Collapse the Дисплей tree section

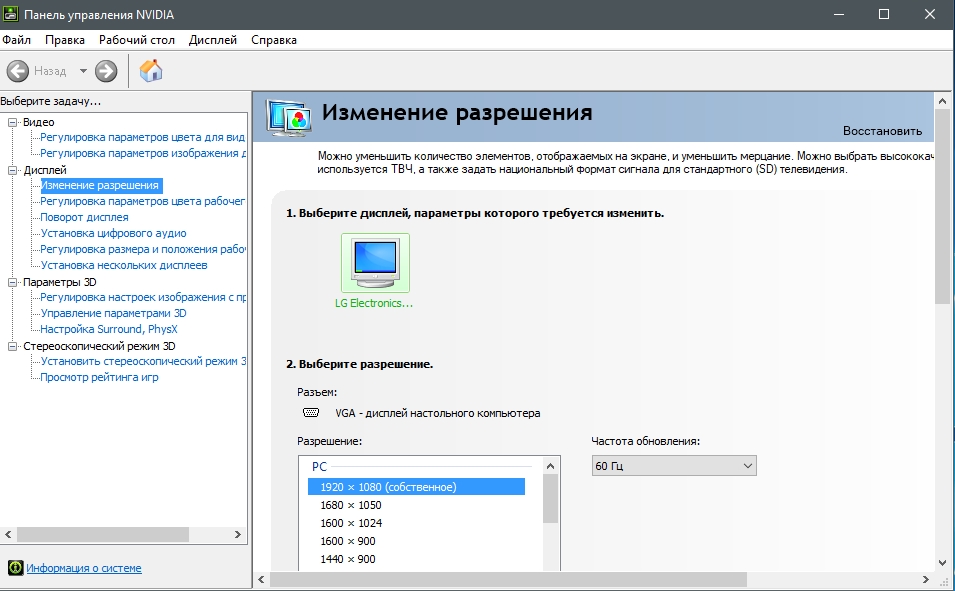pyautogui.click(x=14, y=172)
